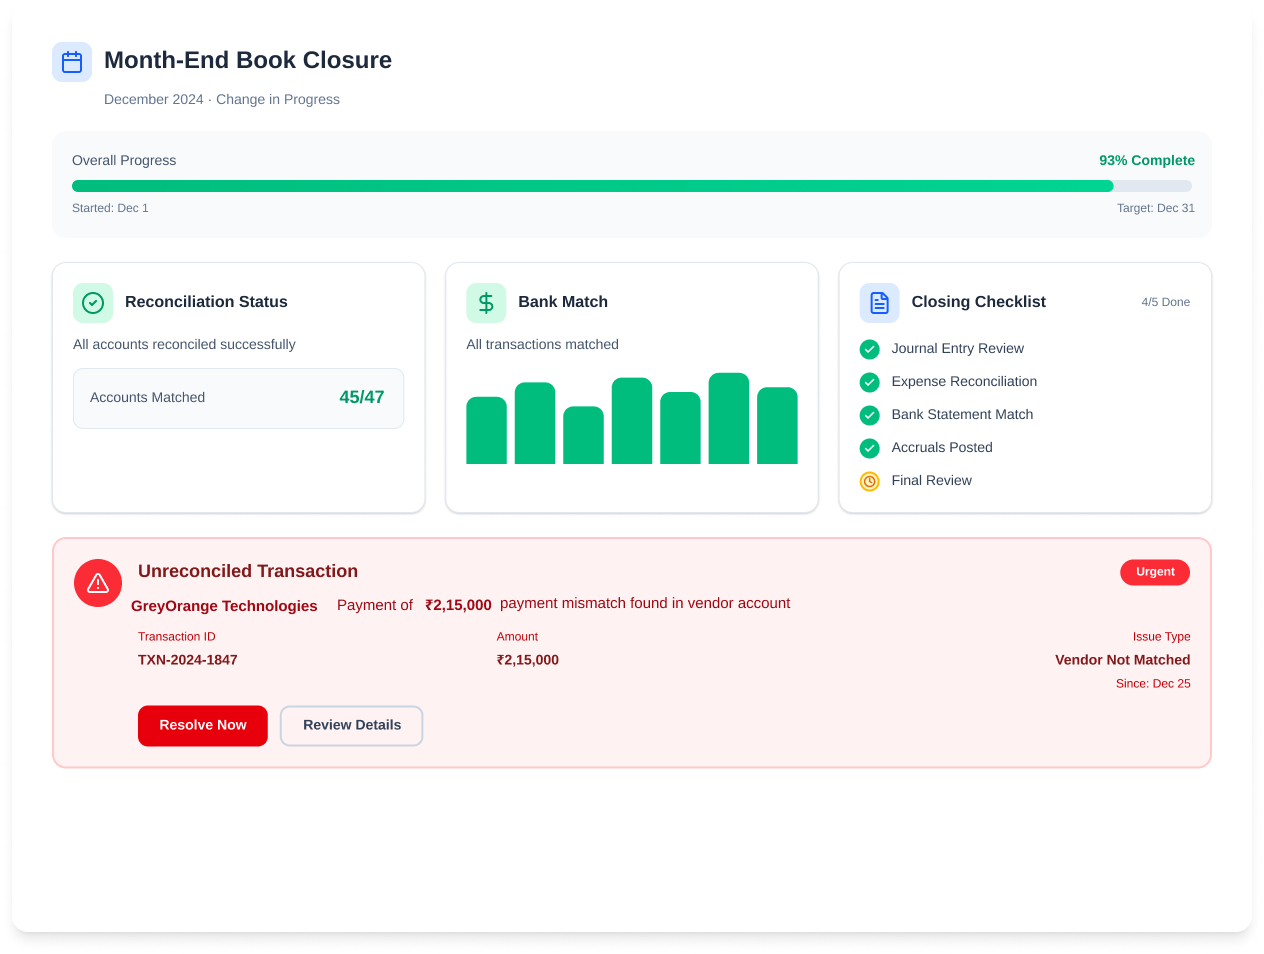Click the green check beside Bank Statement Match
Image resolution: width=1264 pixels, height=954 pixels.
coord(870,415)
